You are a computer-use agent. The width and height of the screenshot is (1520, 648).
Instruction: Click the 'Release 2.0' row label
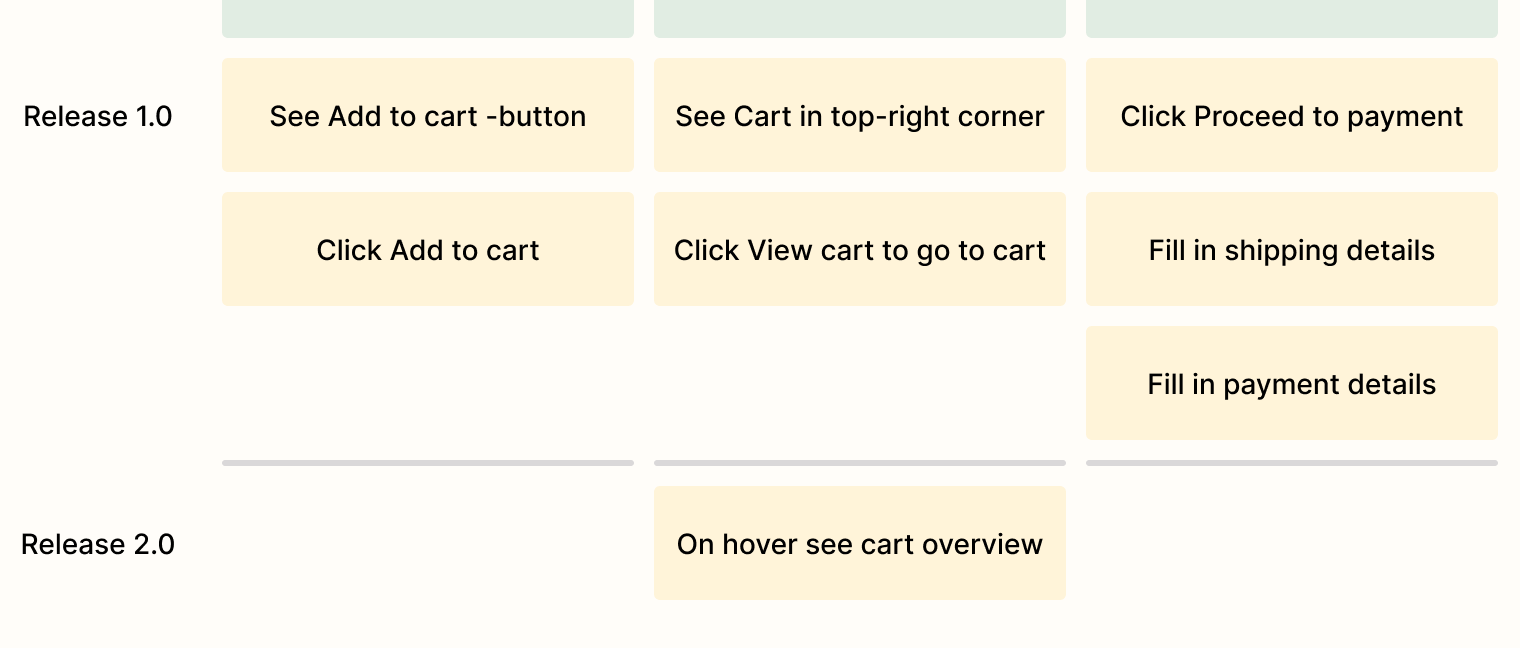point(98,544)
